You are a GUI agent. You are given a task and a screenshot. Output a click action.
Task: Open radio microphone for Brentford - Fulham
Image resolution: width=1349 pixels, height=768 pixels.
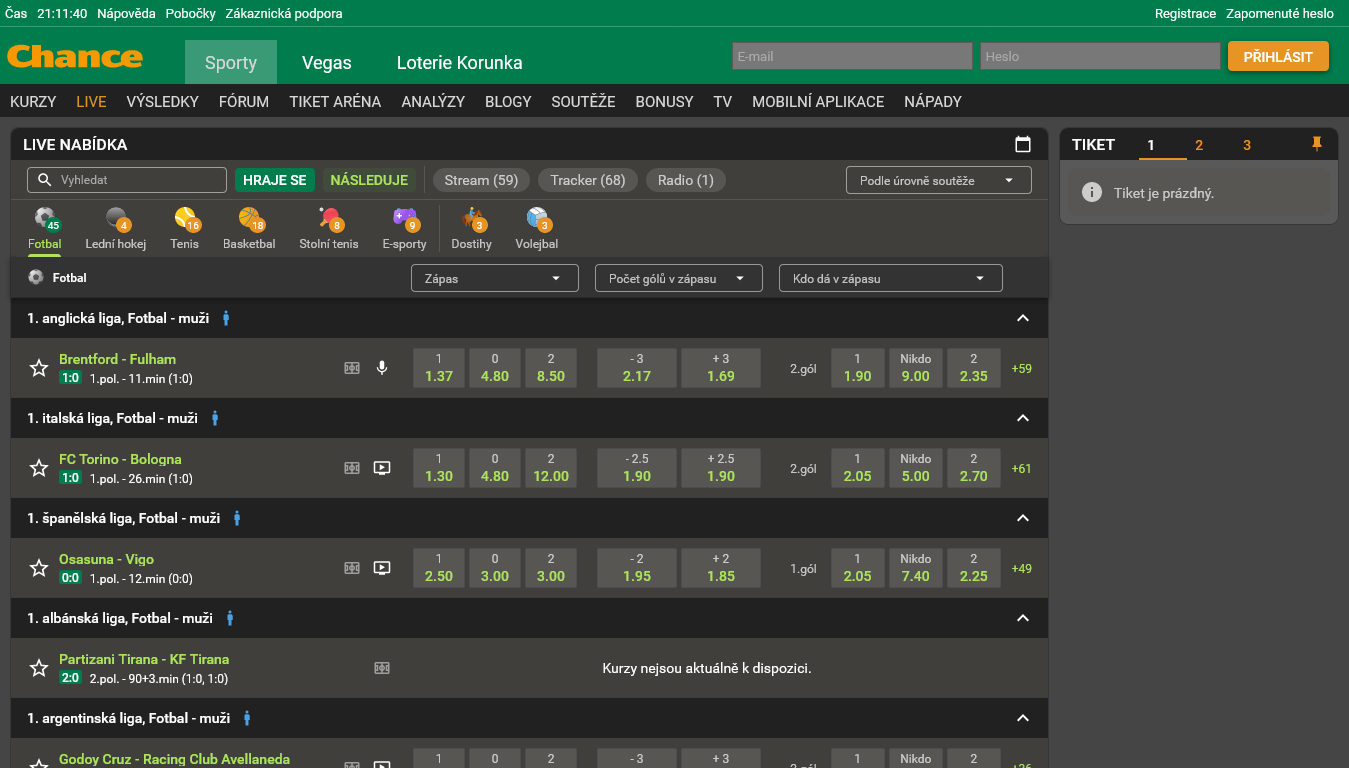pyautogui.click(x=381, y=368)
